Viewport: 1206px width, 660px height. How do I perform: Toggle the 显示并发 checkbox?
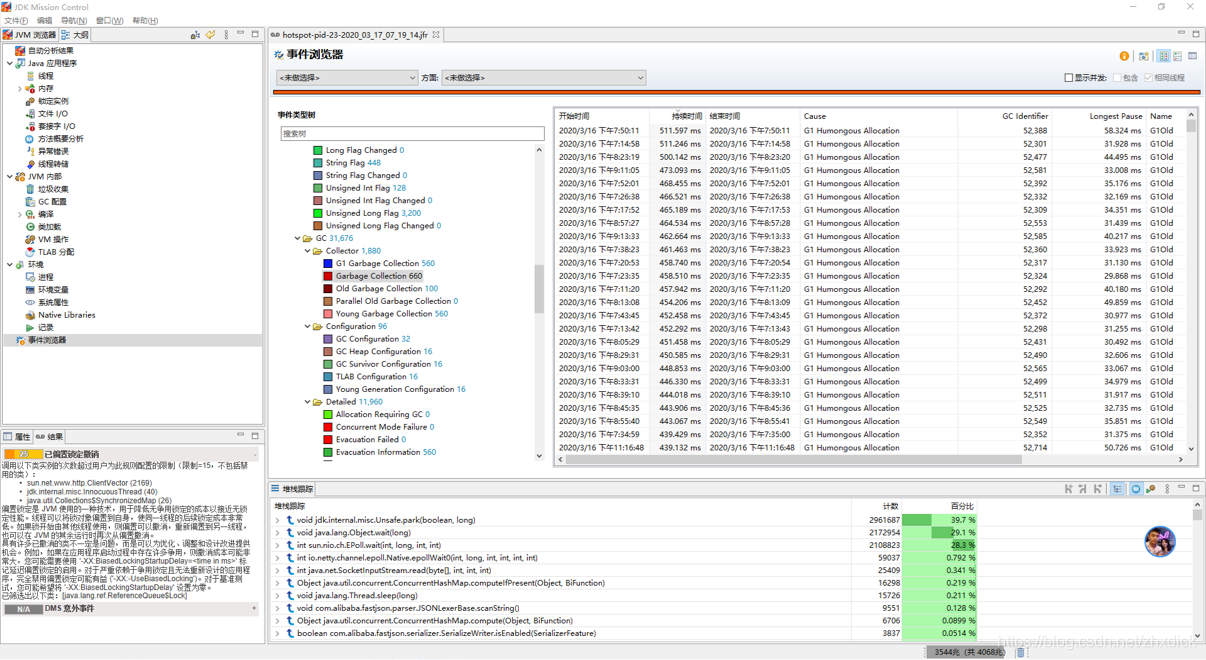[1069, 78]
